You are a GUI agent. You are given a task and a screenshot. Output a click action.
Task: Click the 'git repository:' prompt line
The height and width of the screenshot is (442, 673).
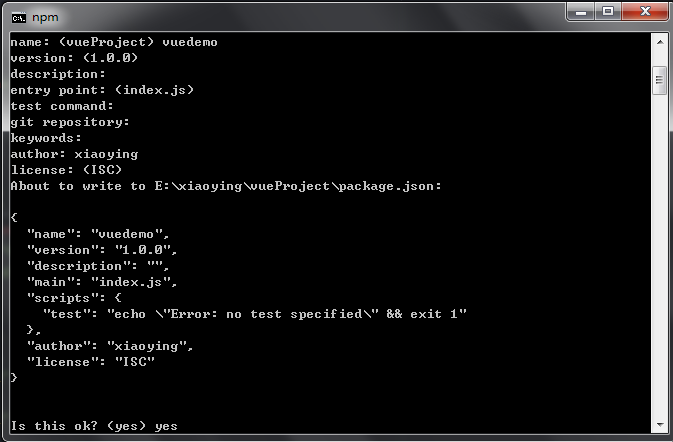pos(70,122)
